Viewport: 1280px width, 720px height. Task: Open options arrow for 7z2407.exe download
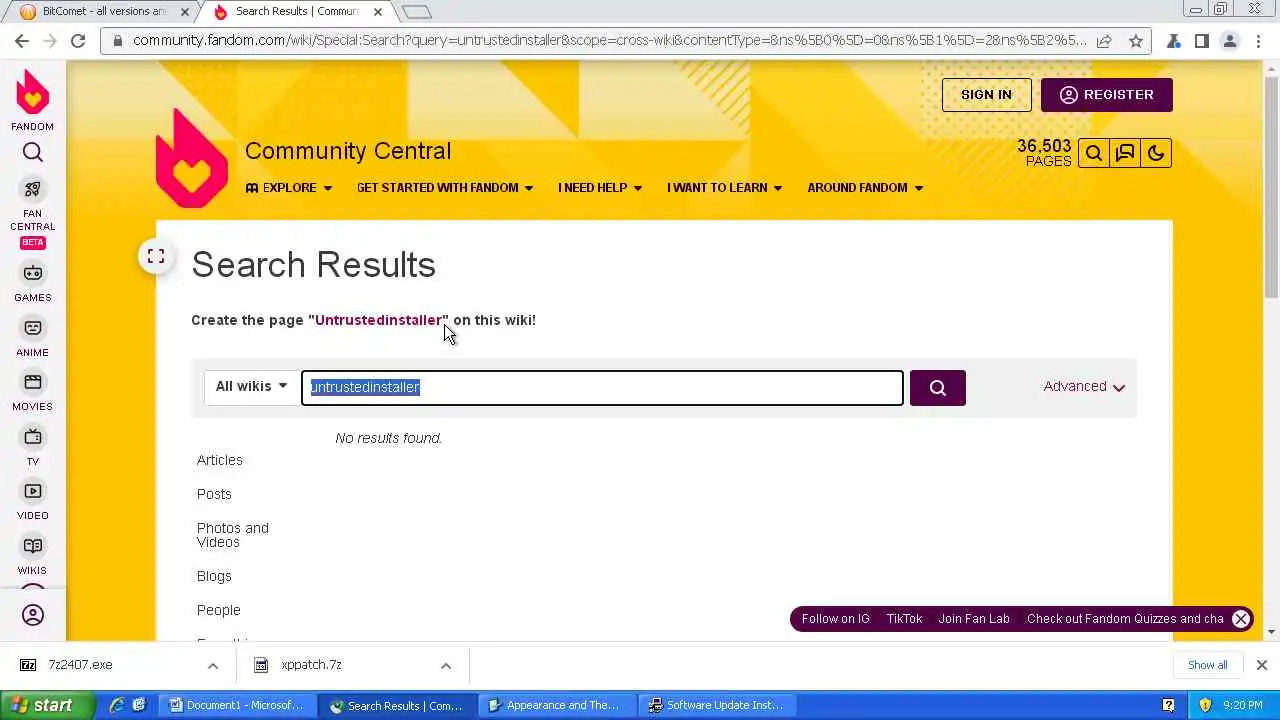(213, 665)
